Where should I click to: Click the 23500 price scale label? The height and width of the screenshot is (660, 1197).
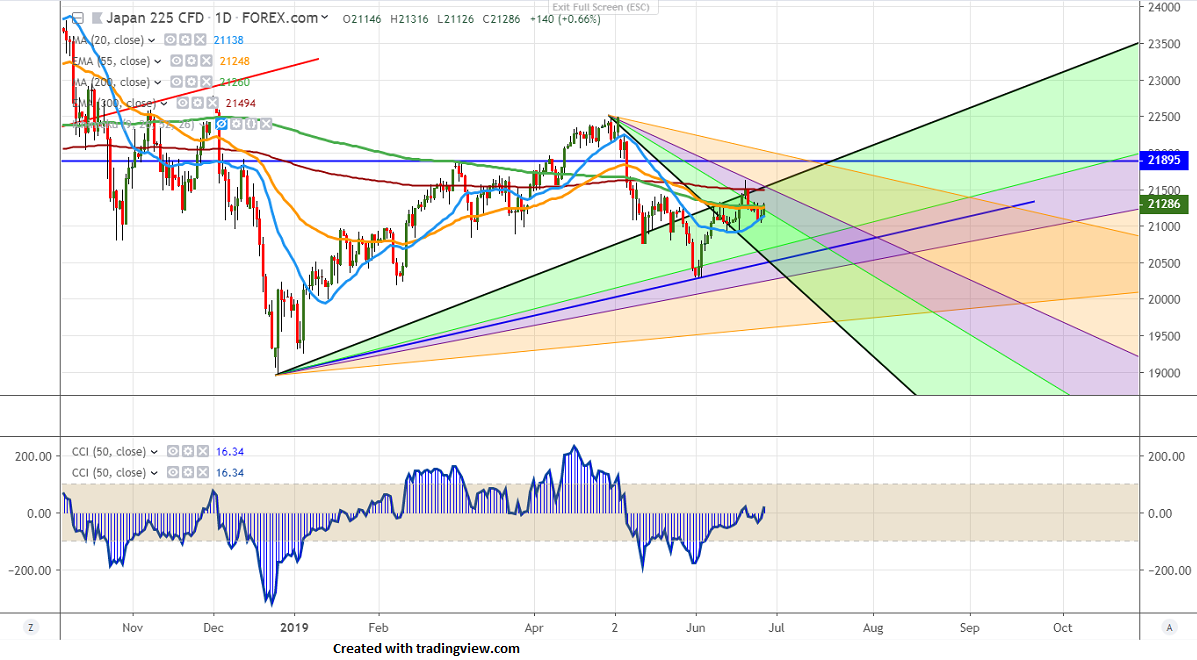point(1163,44)
